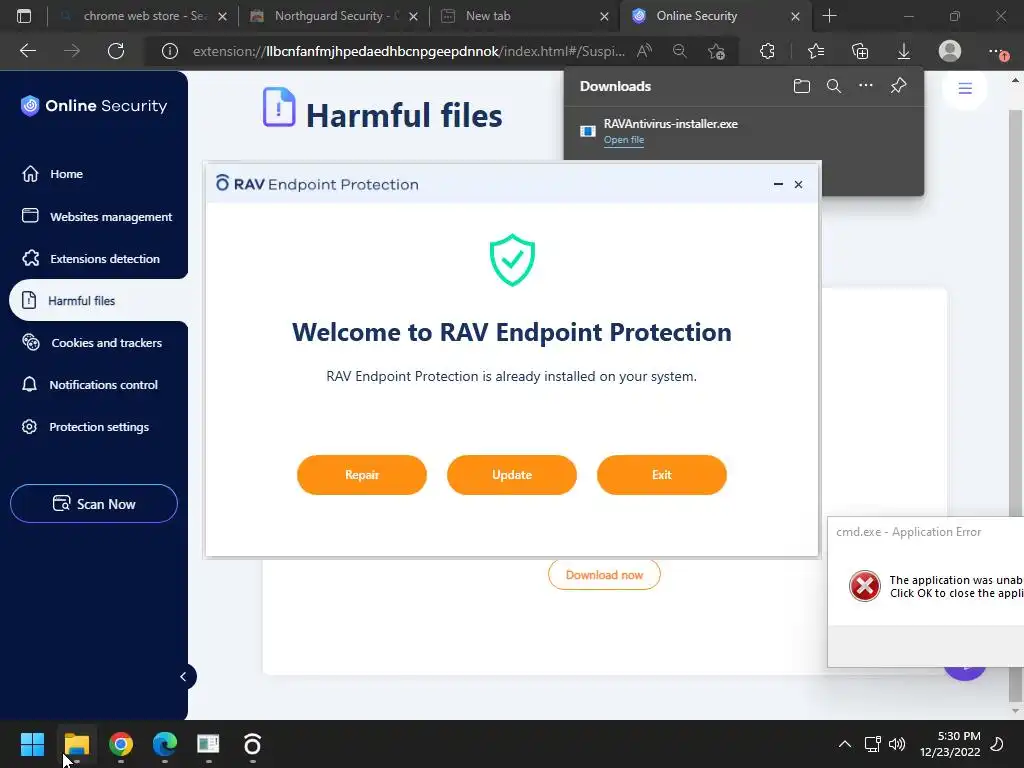Open the browser profile avatar
Image resolution: width=1024 pixels, height=768 pixels.
click(x=950, y=51)
